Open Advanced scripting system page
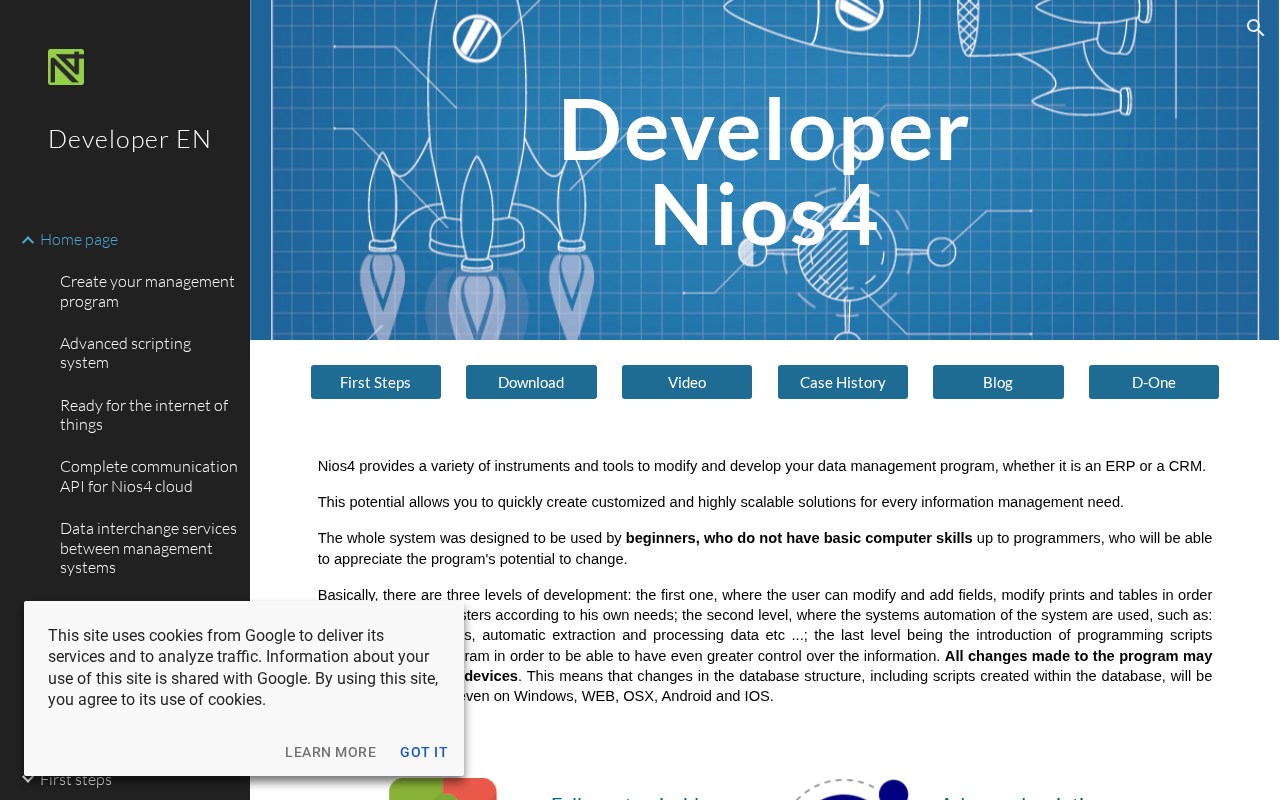 (125, 353)
